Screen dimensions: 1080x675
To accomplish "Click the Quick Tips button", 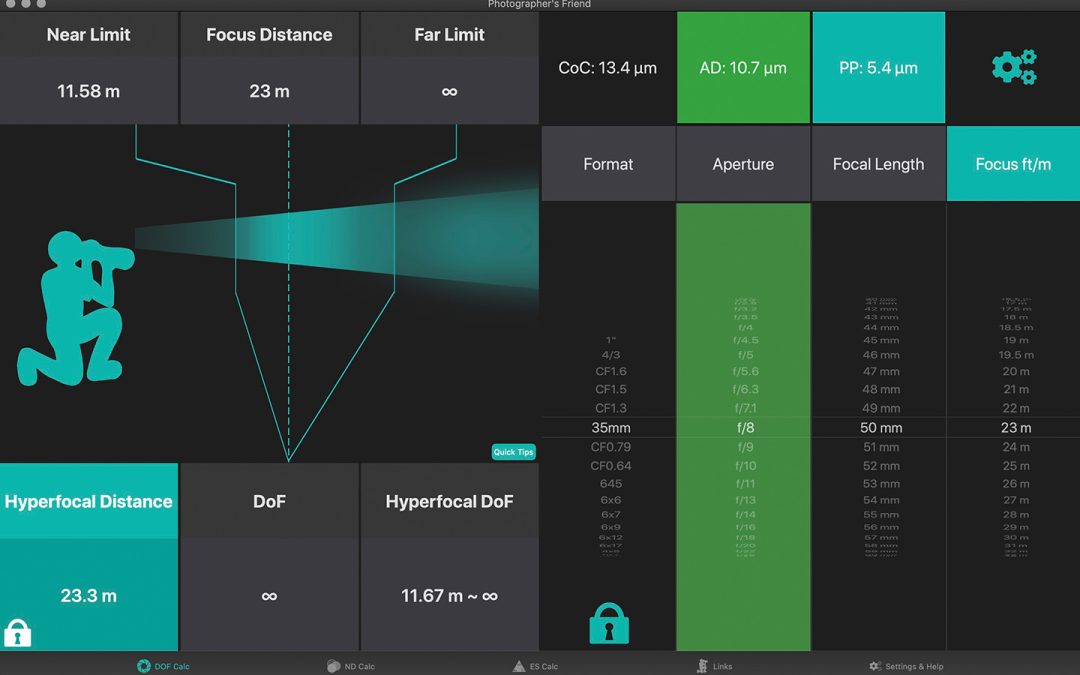I will pyautogui.click(x=513, y=452).
